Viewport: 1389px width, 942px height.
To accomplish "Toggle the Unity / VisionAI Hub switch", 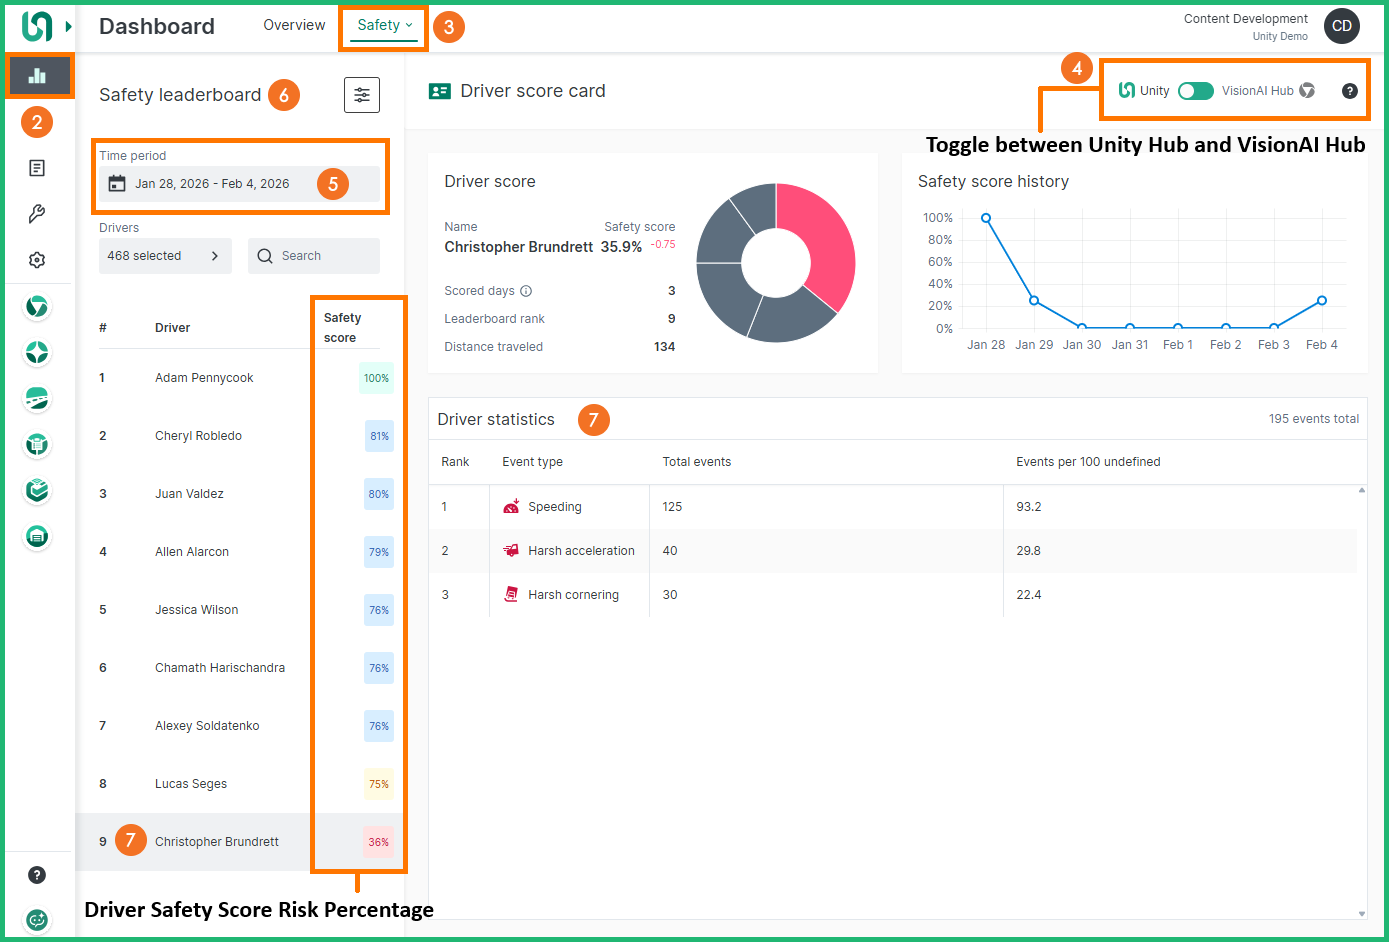I will (x=1195, y=91).
